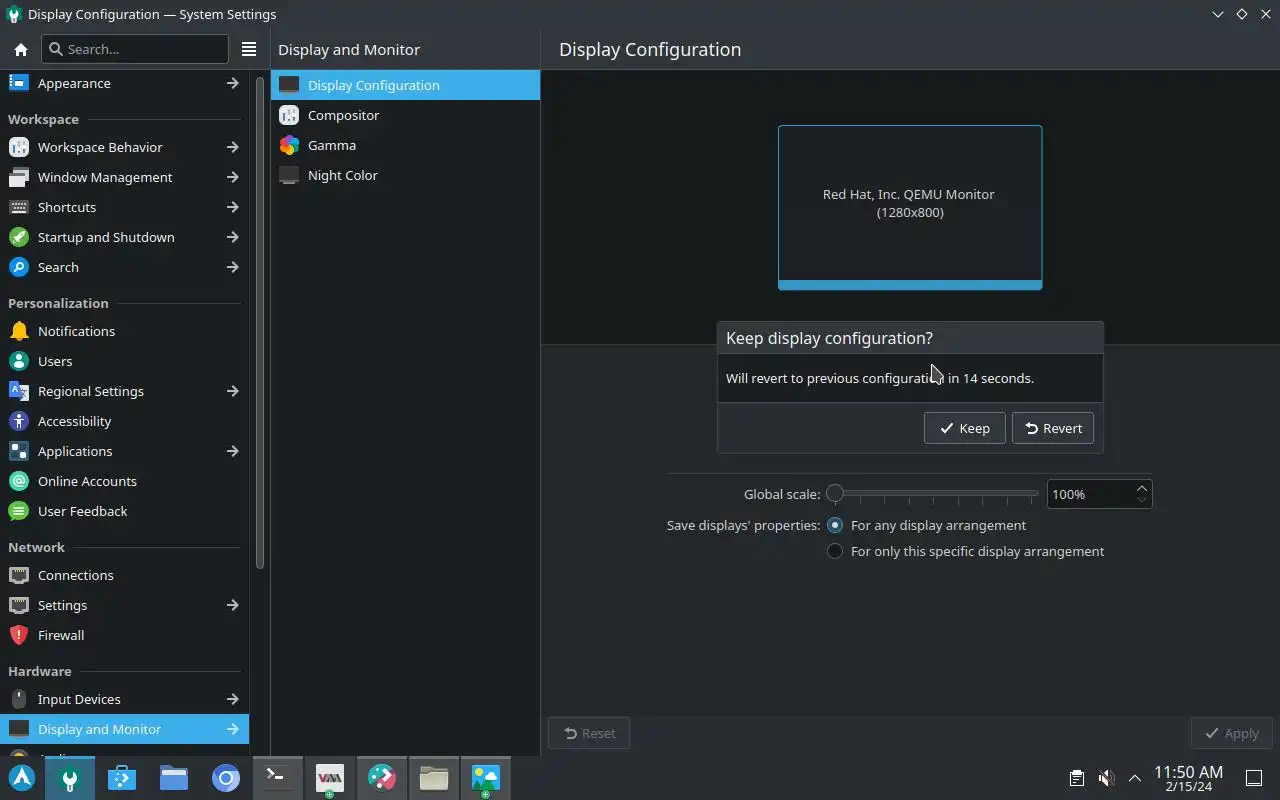Click the Global scale slider handle
Screen dimensions: 1280x800
(835, 493)
